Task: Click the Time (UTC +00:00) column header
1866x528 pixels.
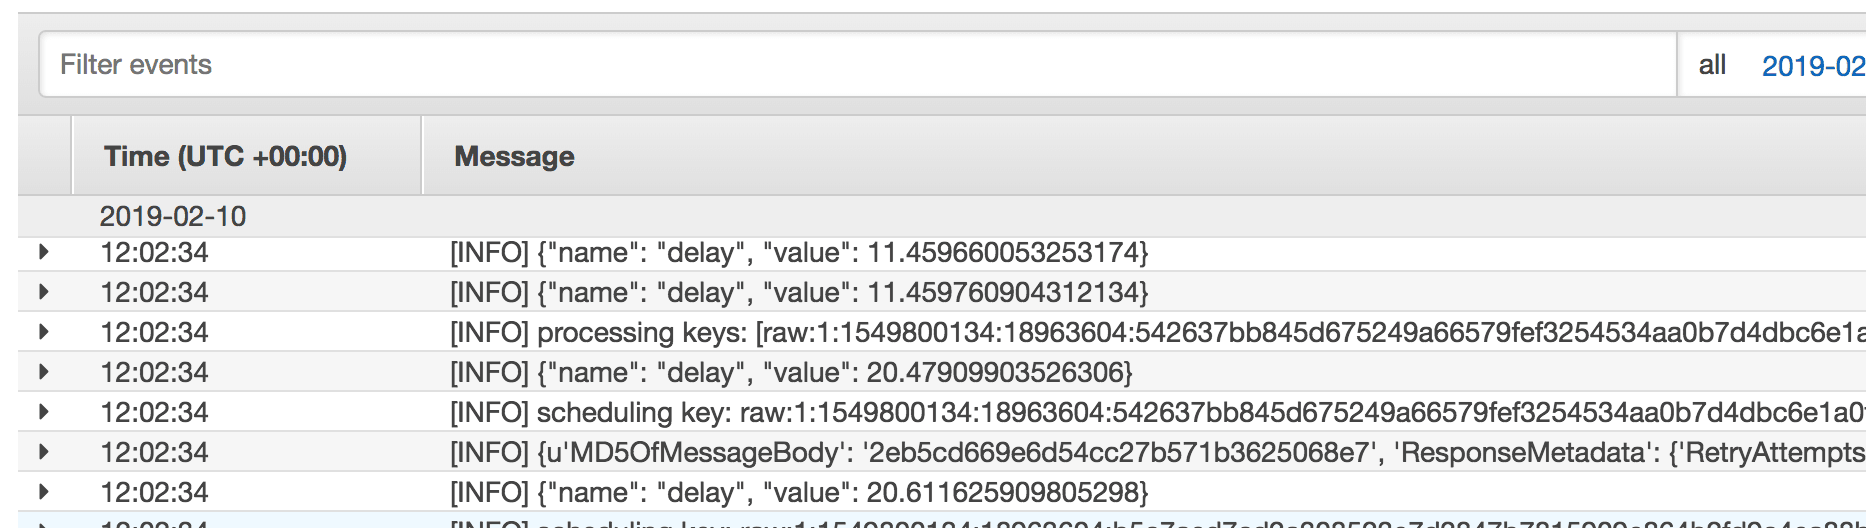Action: point(226,156)
